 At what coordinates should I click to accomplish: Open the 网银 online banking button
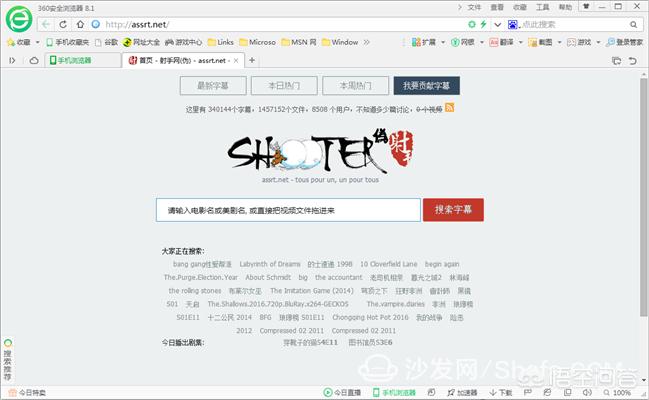463,42
